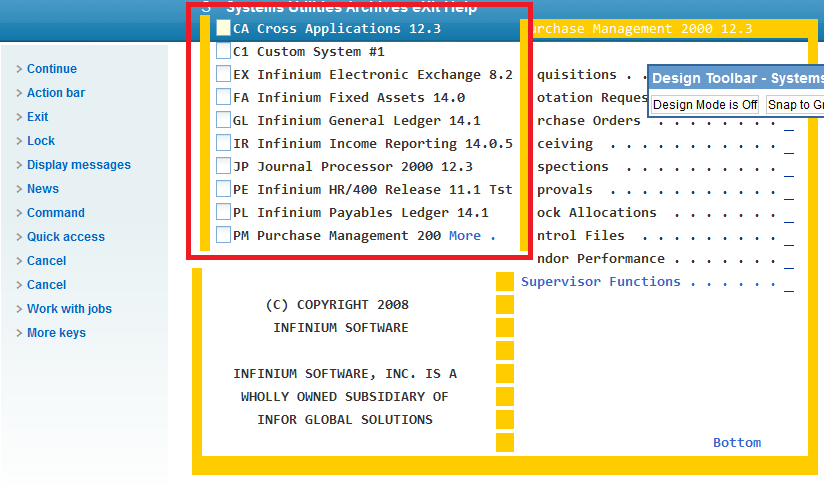Click the Exit link in the sidebar
The height and width of the screenshot is (485, 824).
[37, 117]
